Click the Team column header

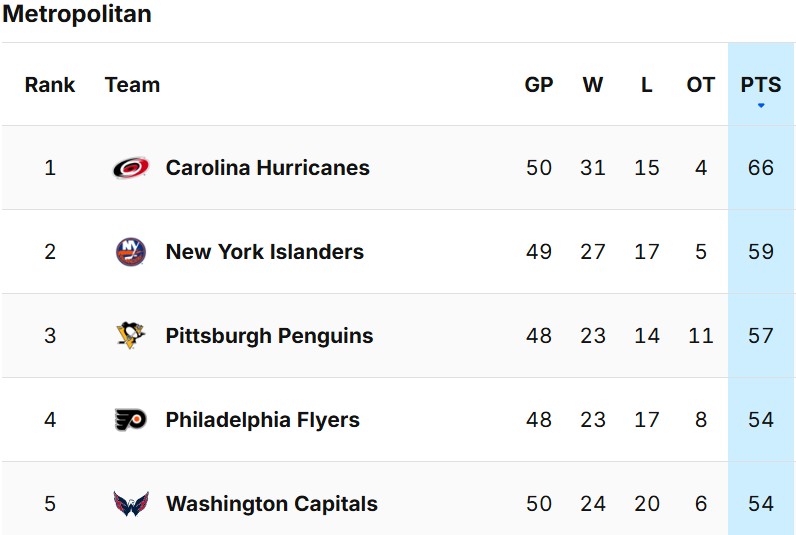click(x=132, y=85)
